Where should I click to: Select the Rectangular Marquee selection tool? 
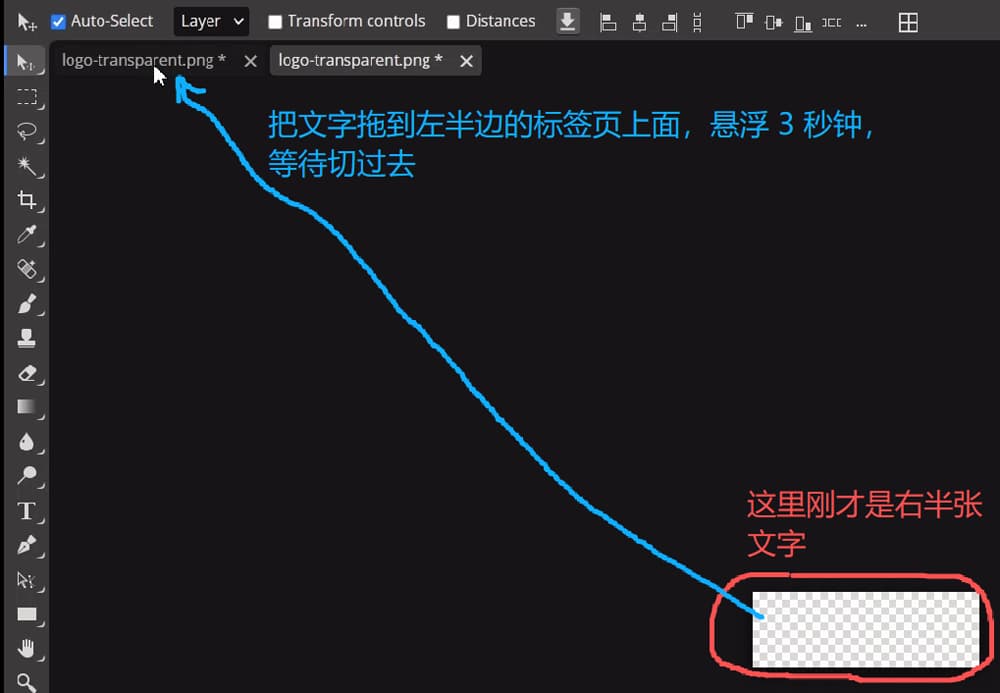(x=26, y=96)
